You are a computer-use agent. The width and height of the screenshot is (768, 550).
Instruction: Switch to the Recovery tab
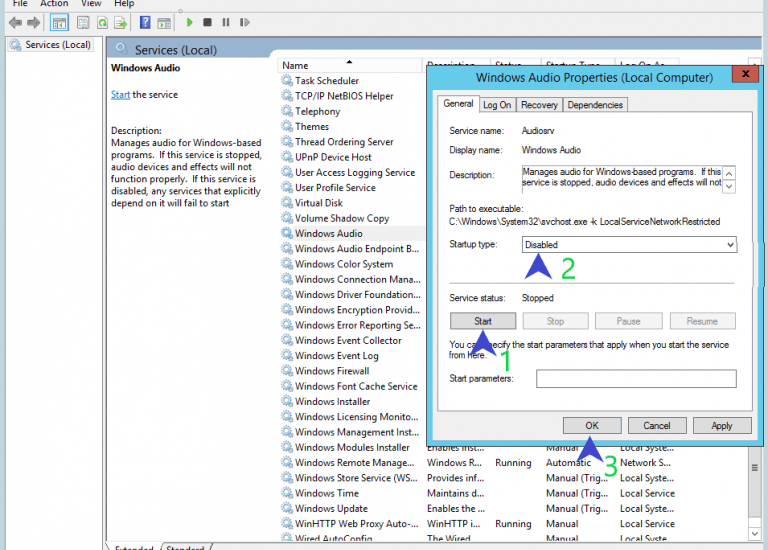click(x=539, y=105)
